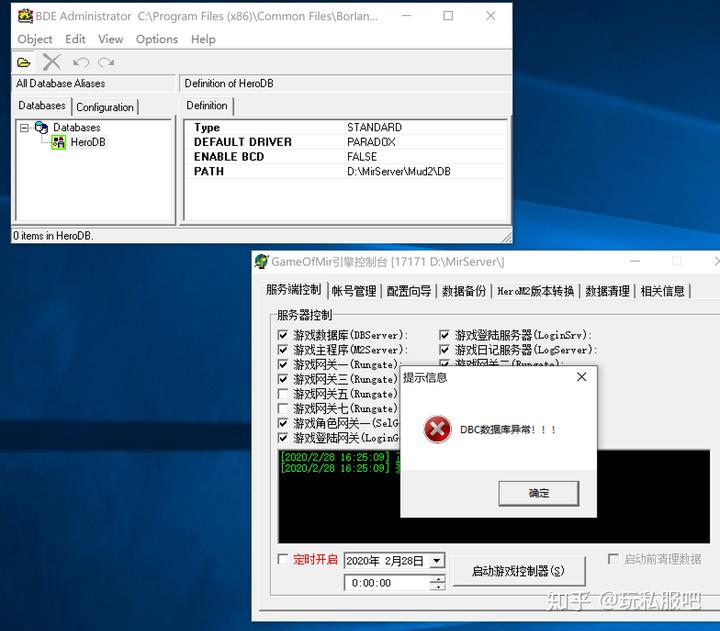The width and height of the screenshot is (720, 631).
Task: Minimize the BDE Administrator window
Action: point(406,16)
